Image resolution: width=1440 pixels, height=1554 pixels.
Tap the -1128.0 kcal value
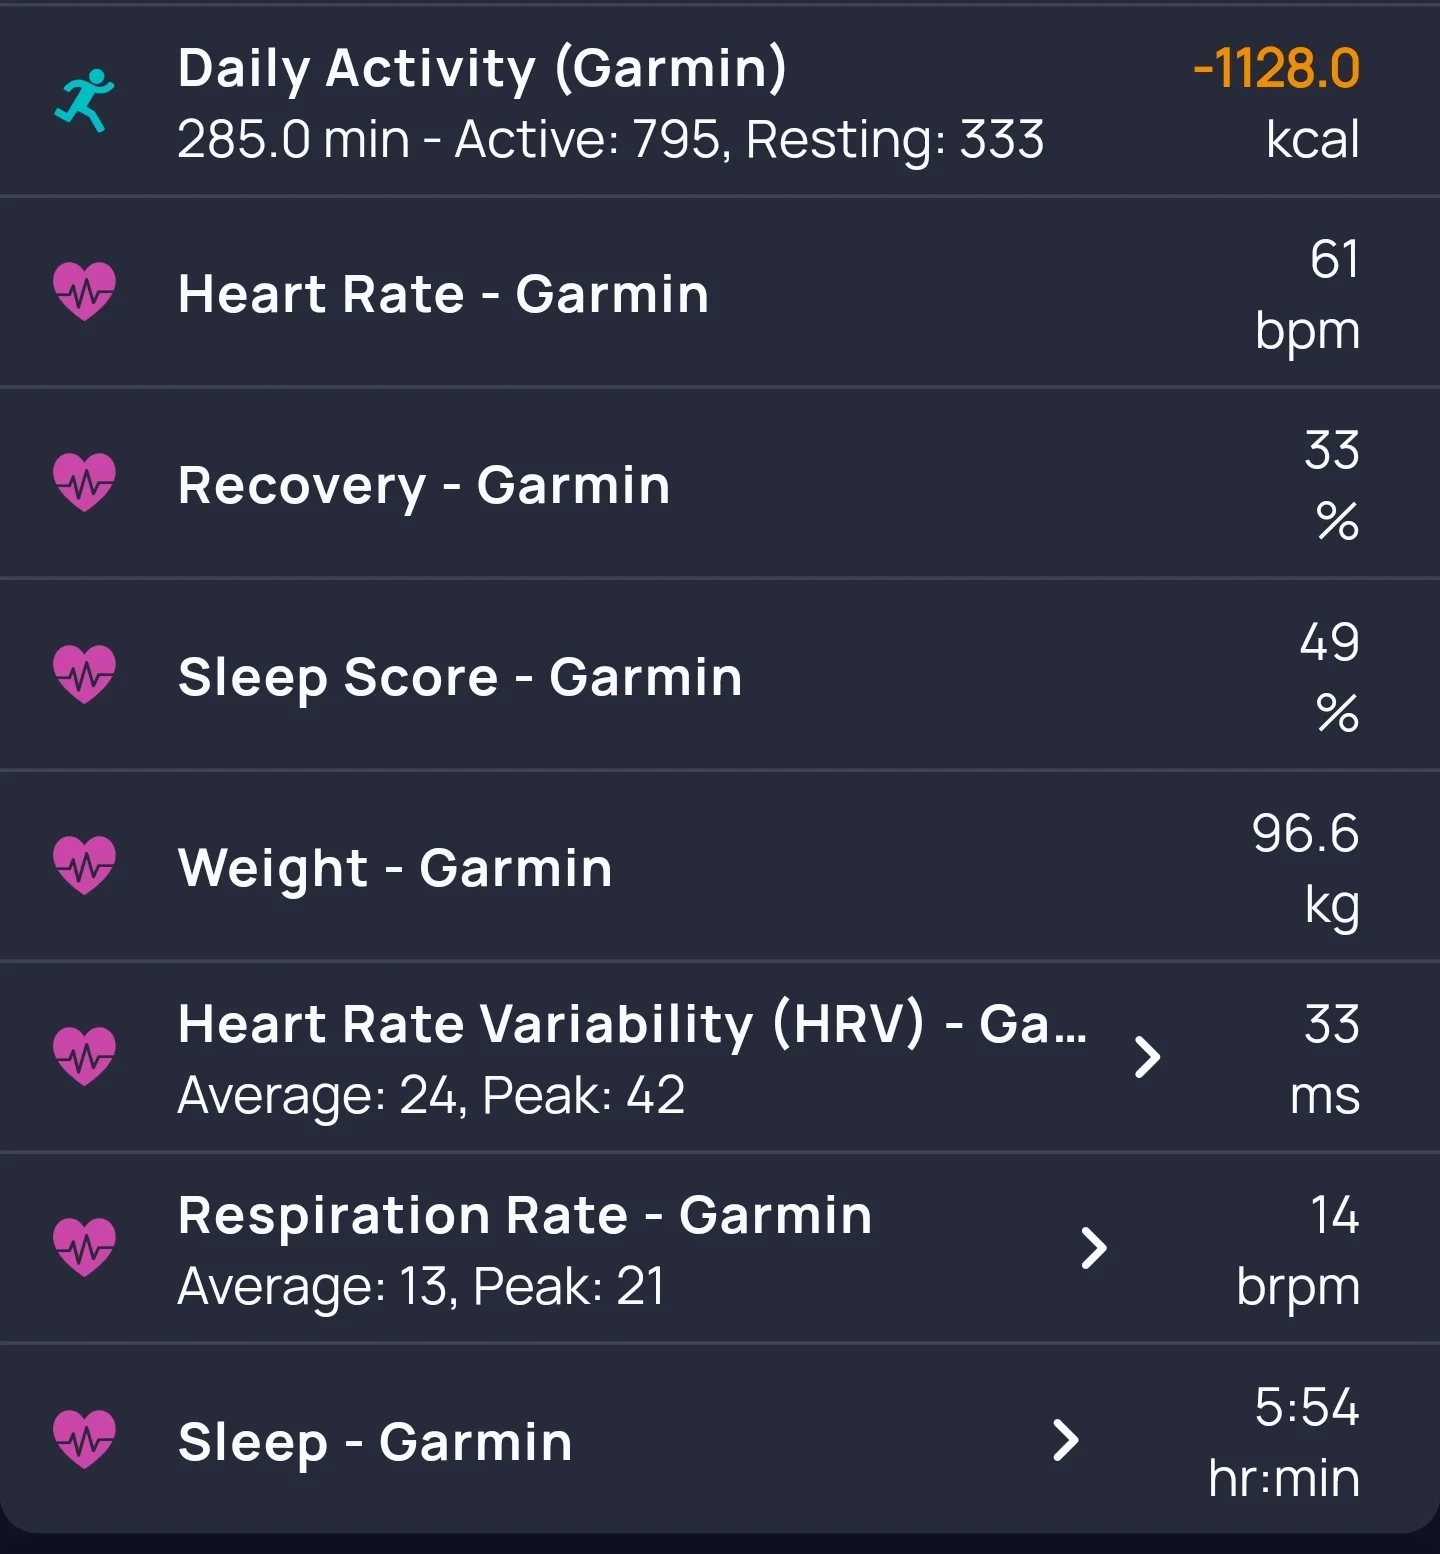(x=1277, y=104)
